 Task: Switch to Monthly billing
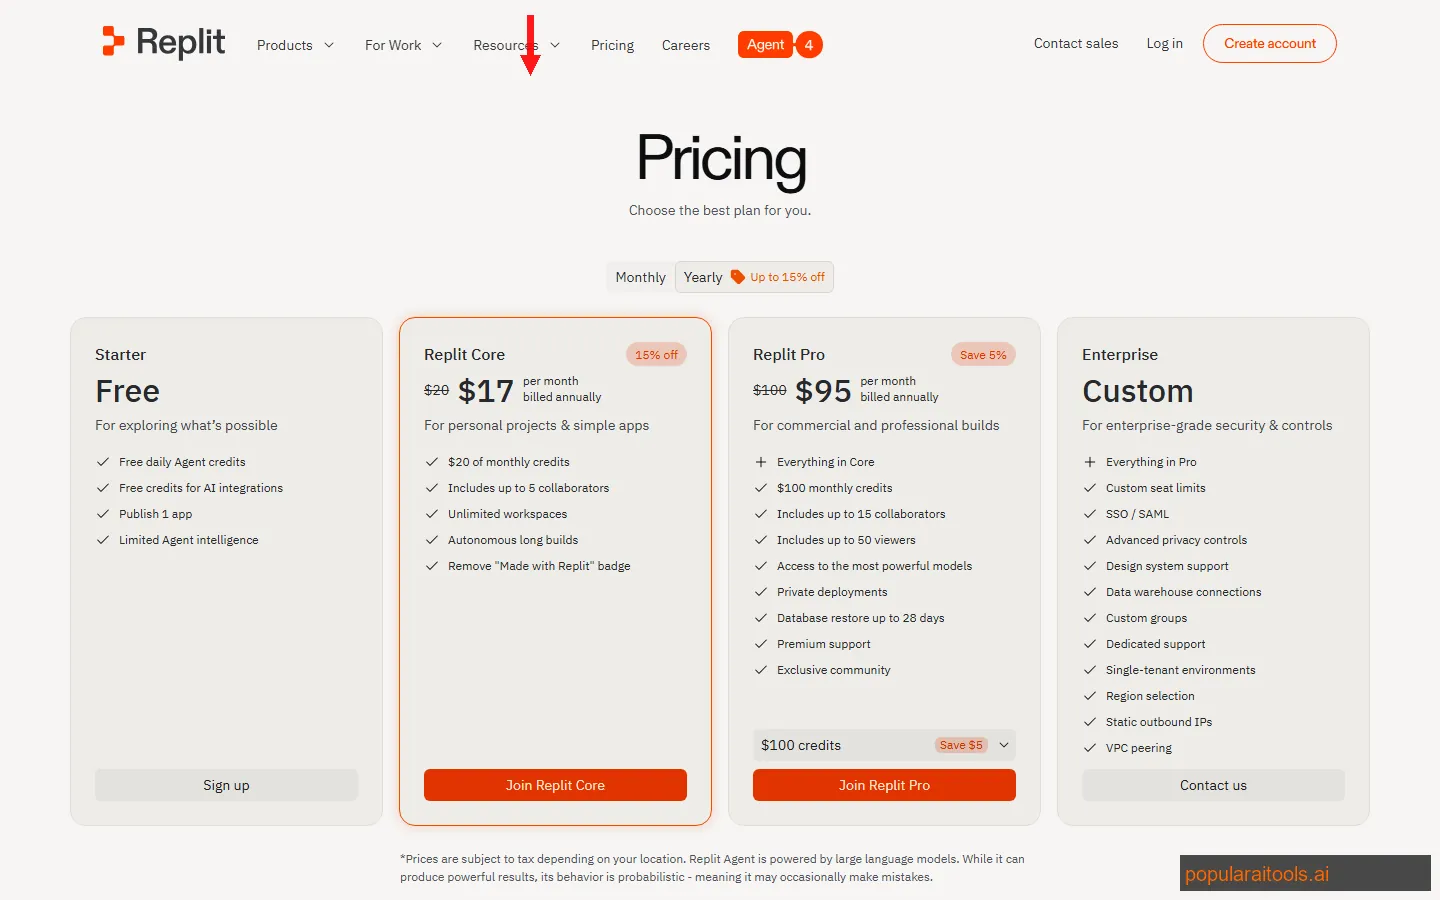coord(640,277)
